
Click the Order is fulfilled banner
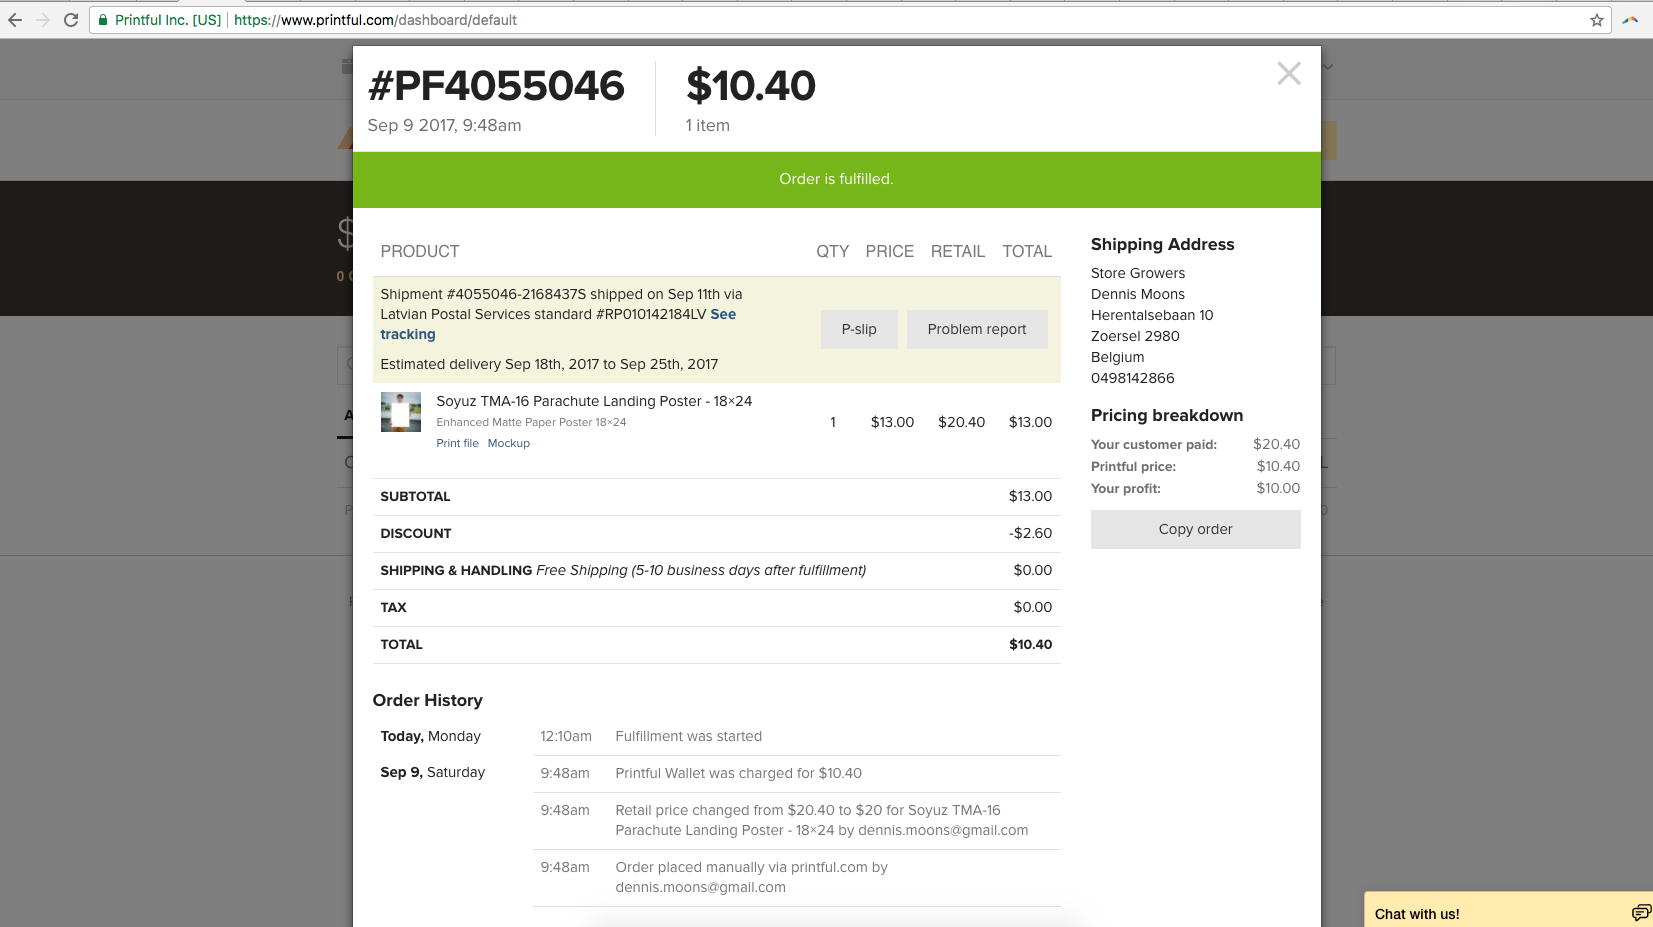(836, 179)
